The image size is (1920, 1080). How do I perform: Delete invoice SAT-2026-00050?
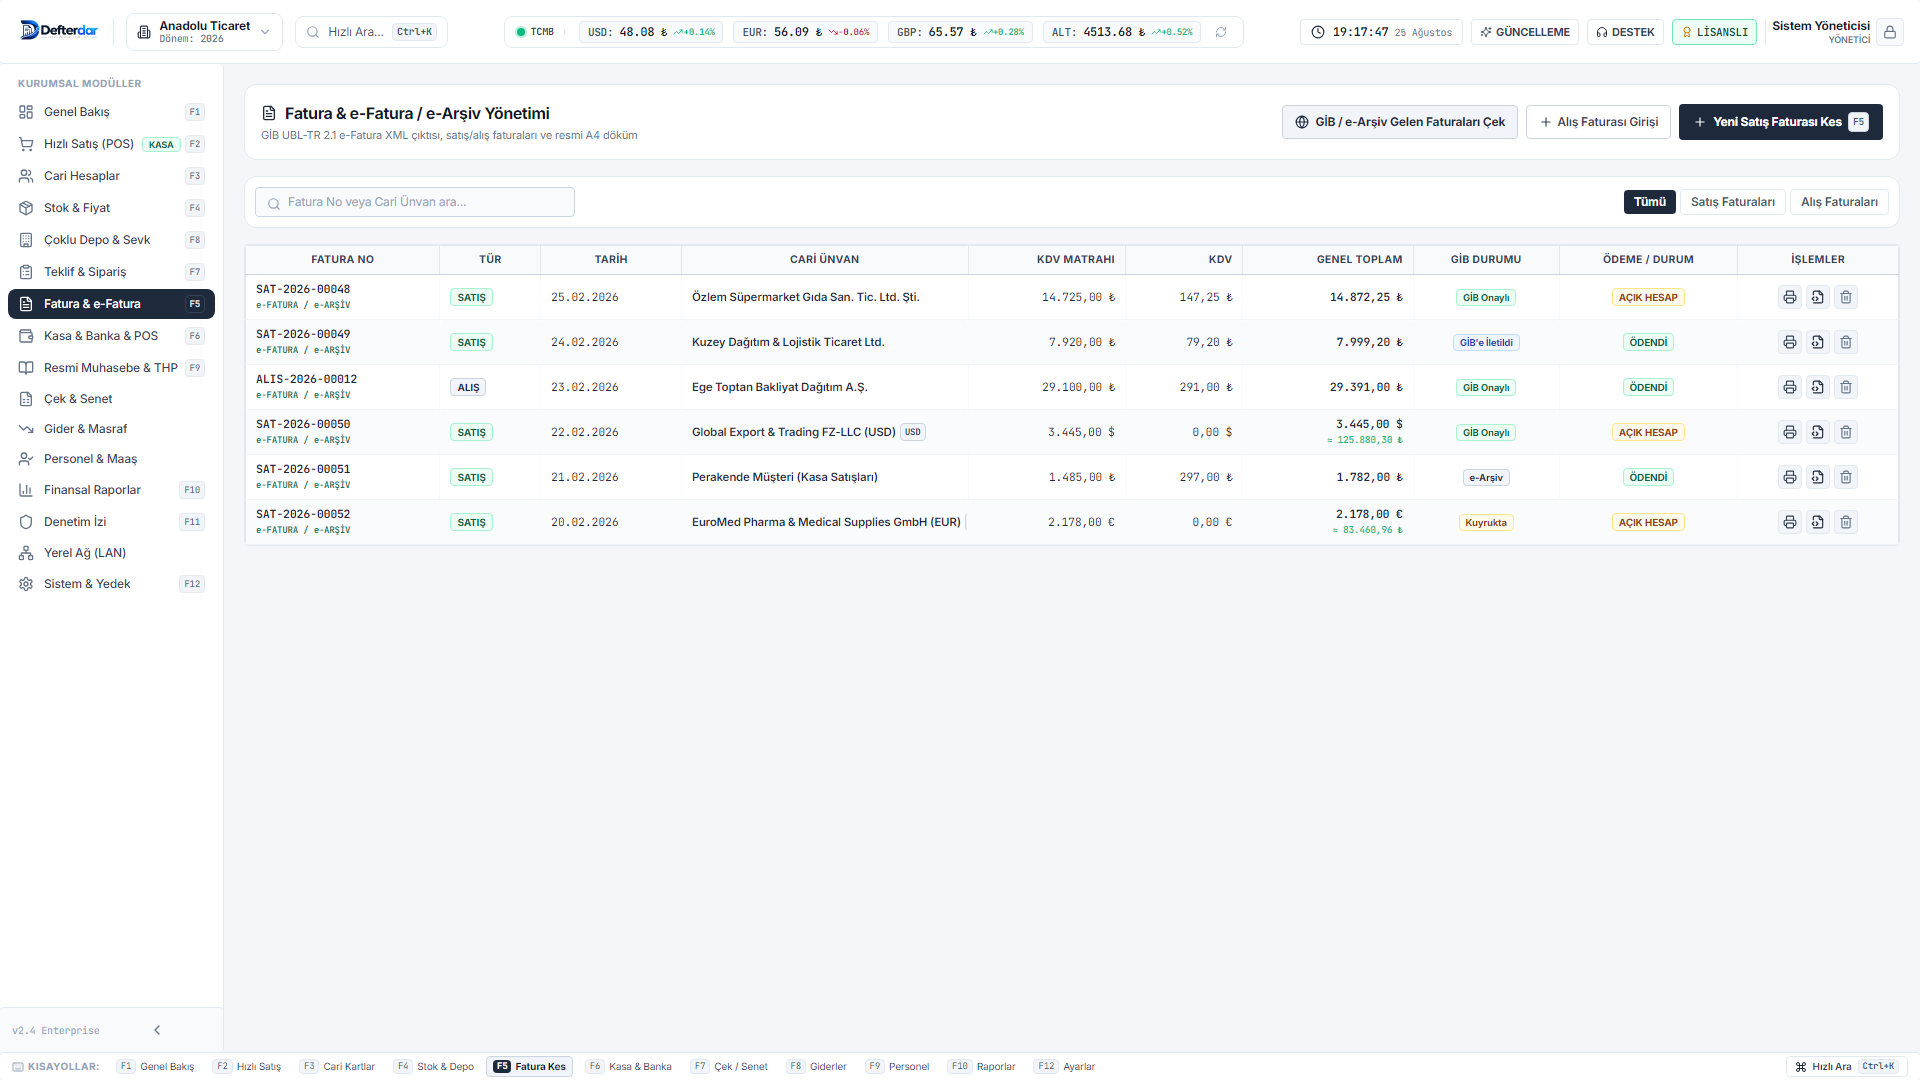click(x=1846, y=432)
